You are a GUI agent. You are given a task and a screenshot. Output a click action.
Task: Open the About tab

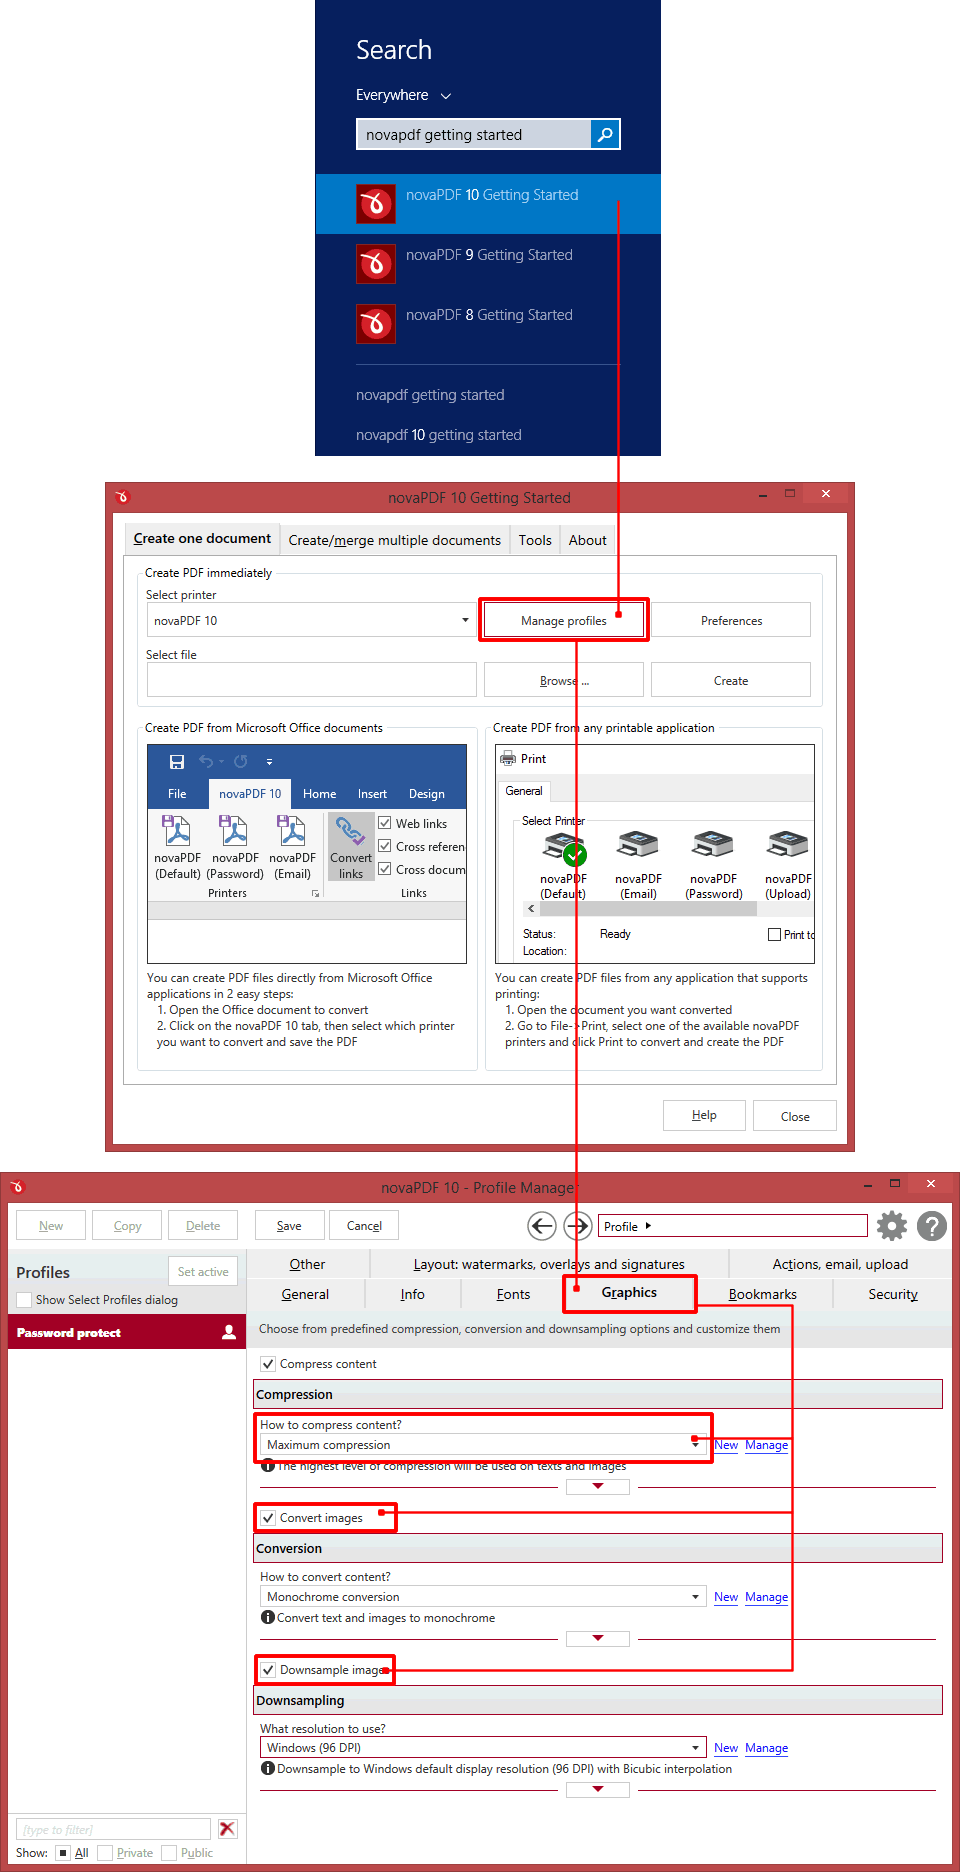tap(588, 540)
